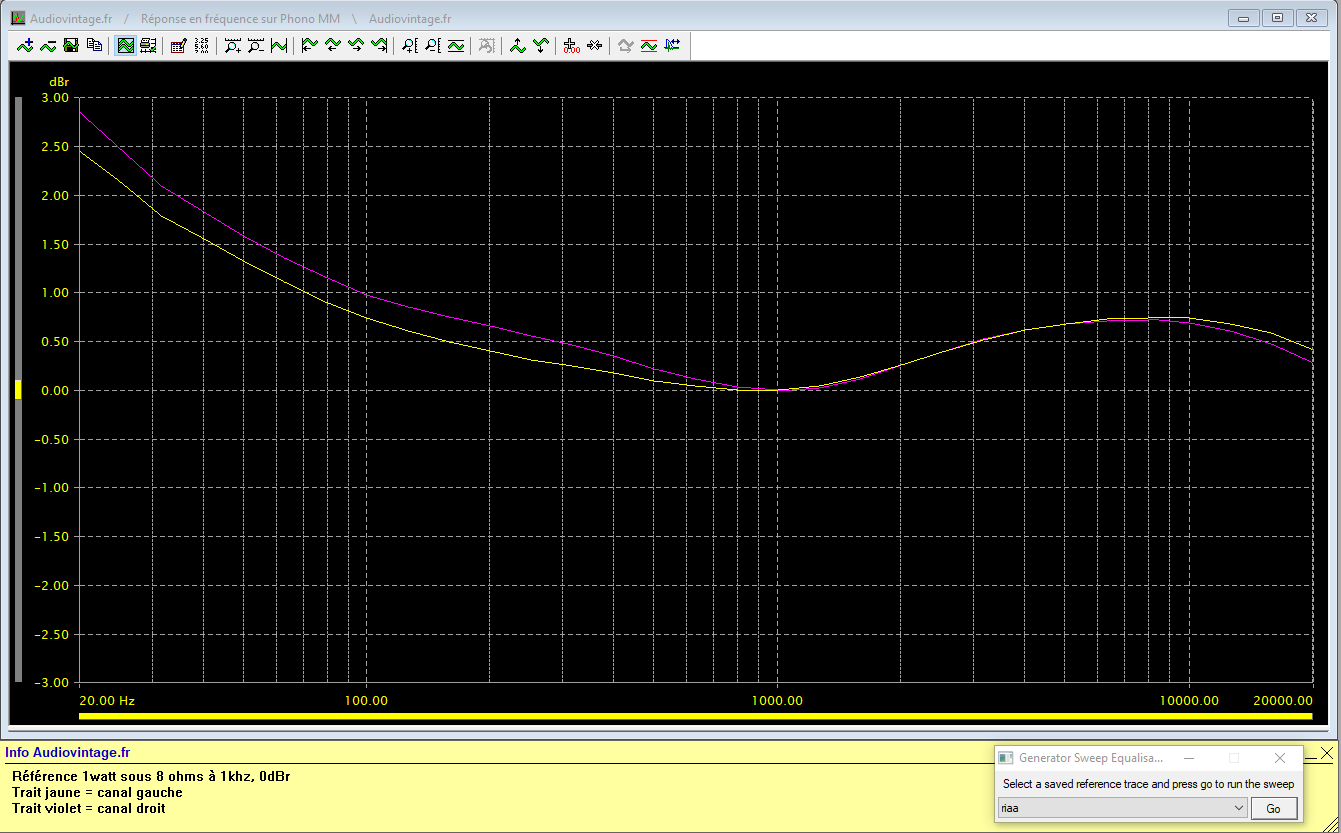
Task: Click the gray vertical scale track at left
Action: point(18,390)
